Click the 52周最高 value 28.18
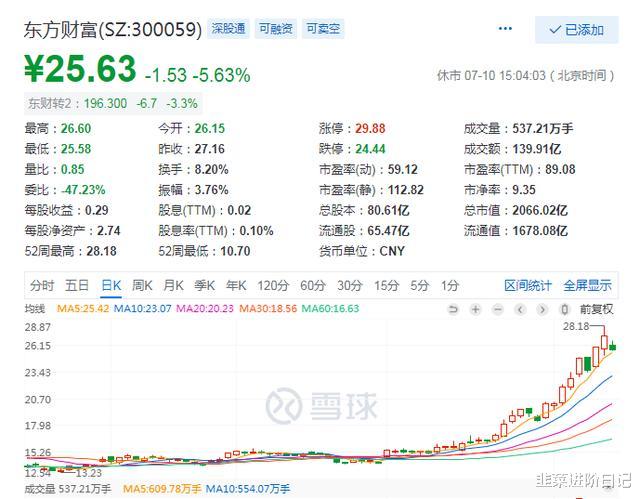The image size is (640, 499). click(101, 251)
